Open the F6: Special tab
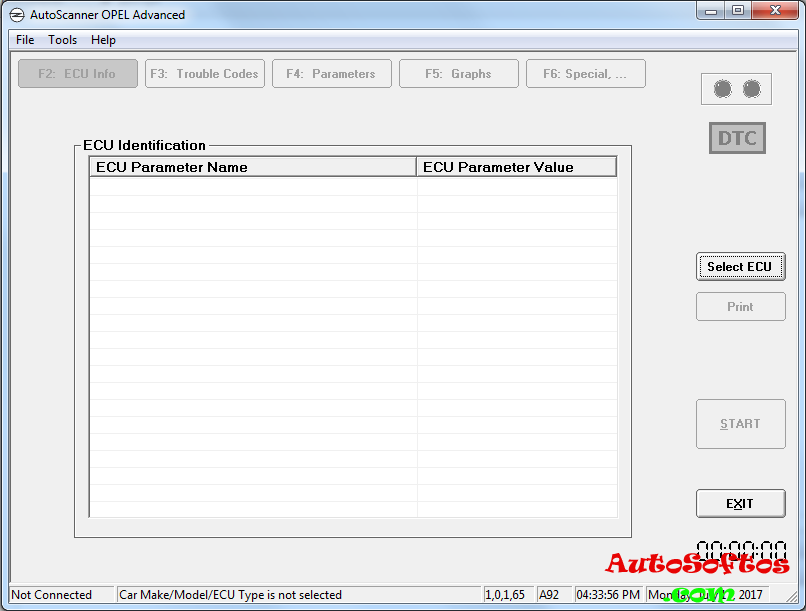The image size is (806, 611). [585, 73]
